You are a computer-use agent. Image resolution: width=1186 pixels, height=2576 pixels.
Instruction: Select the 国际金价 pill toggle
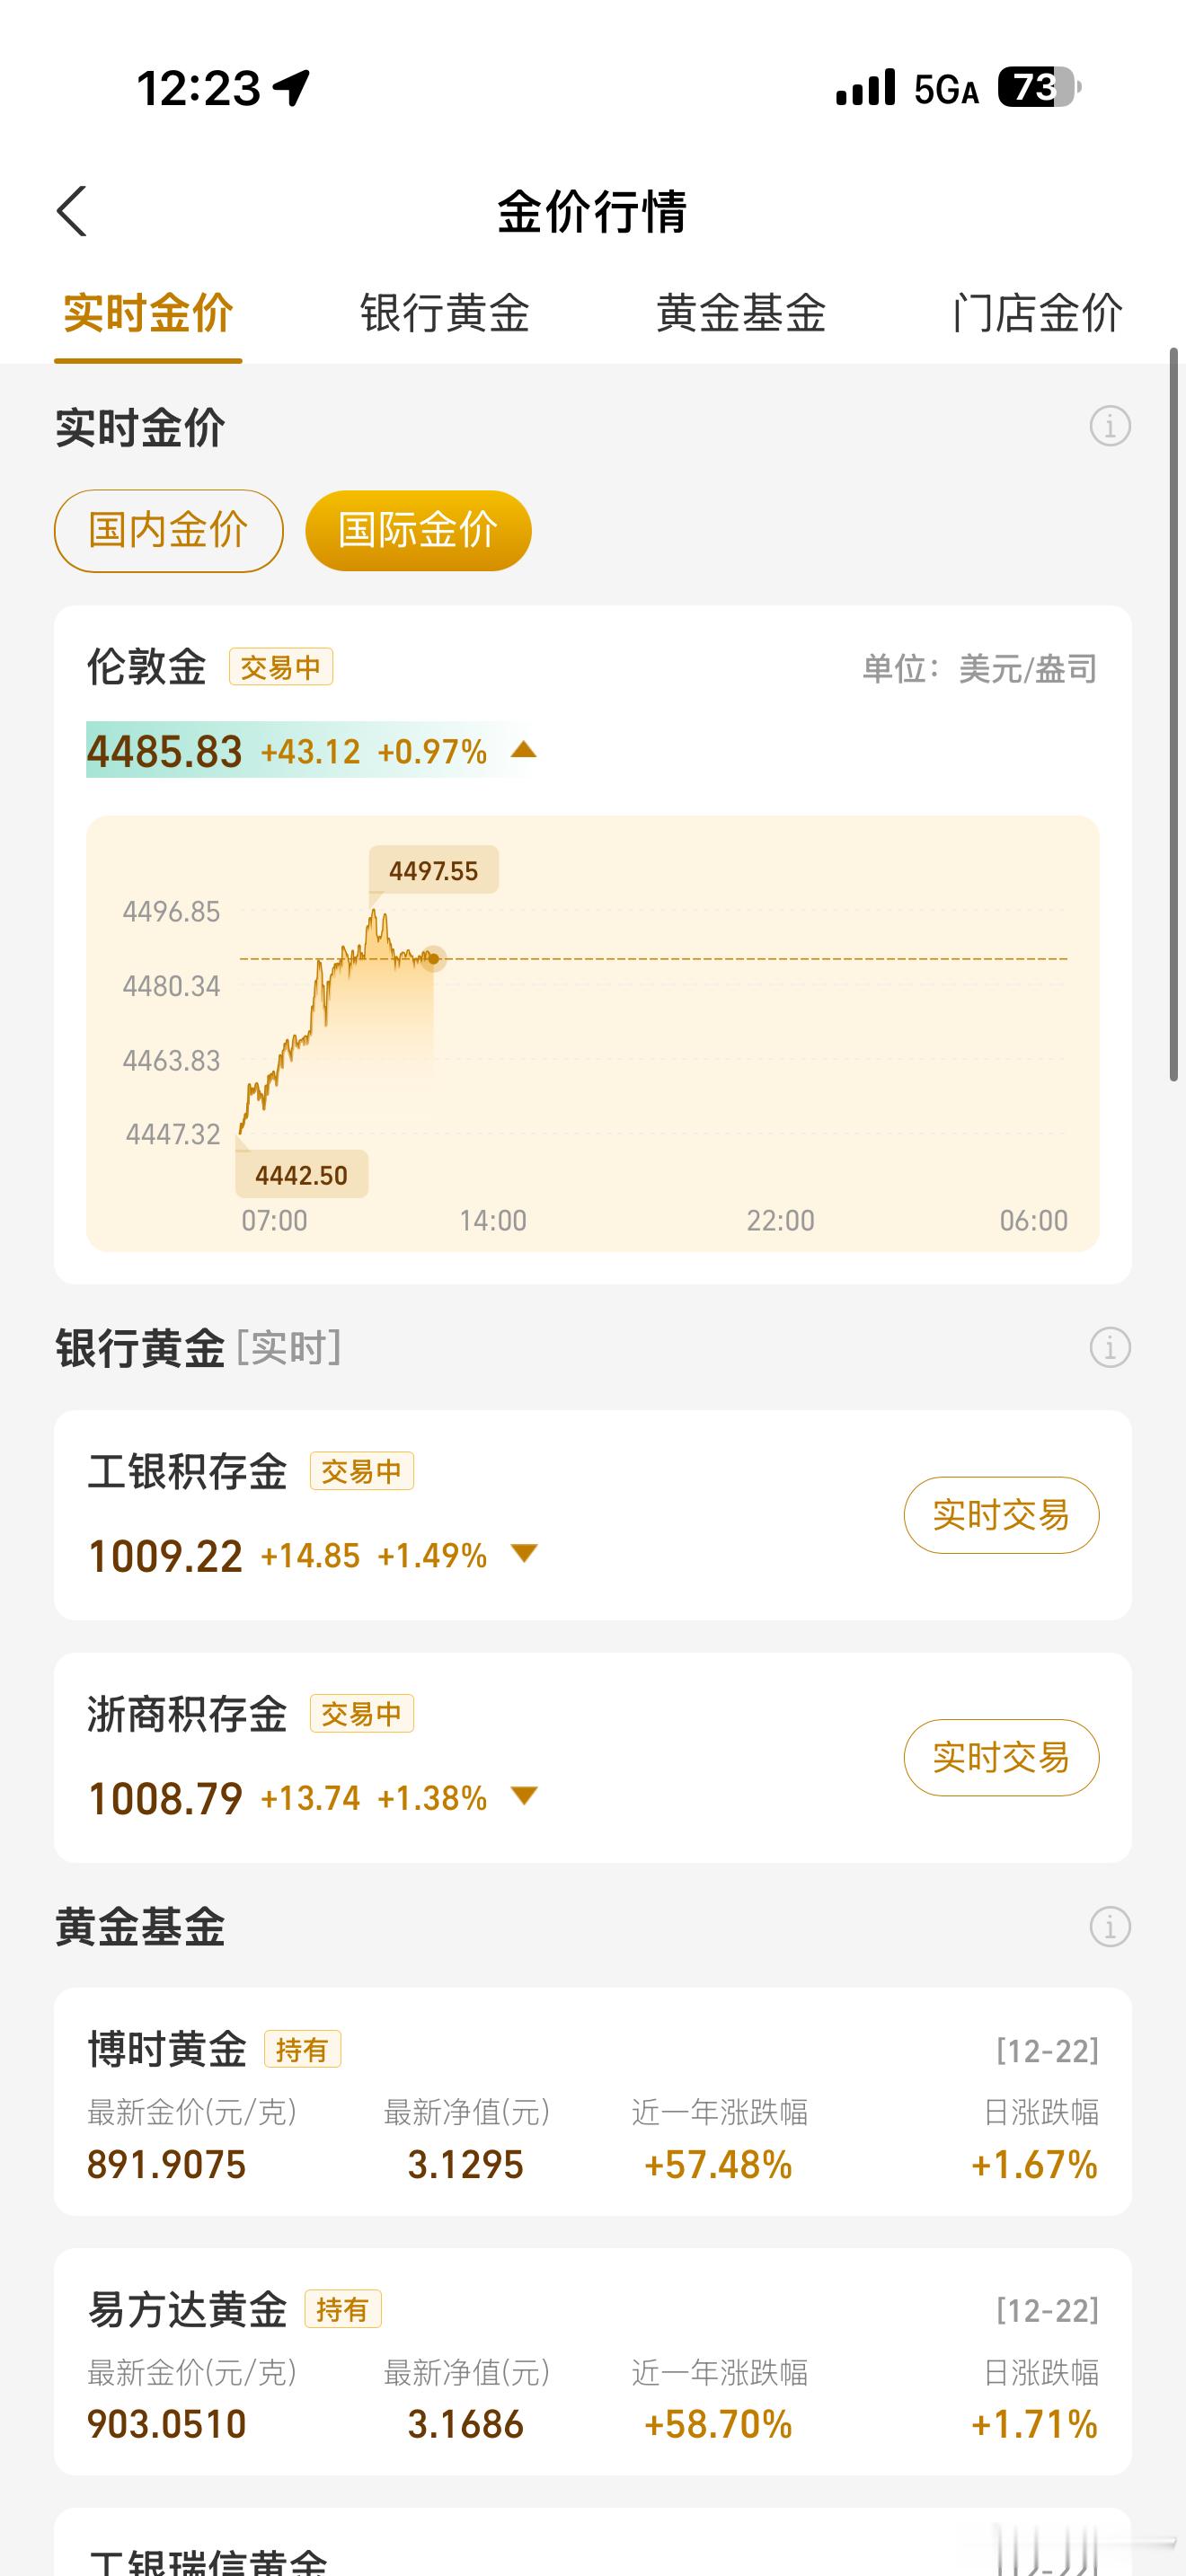point(418,530)
